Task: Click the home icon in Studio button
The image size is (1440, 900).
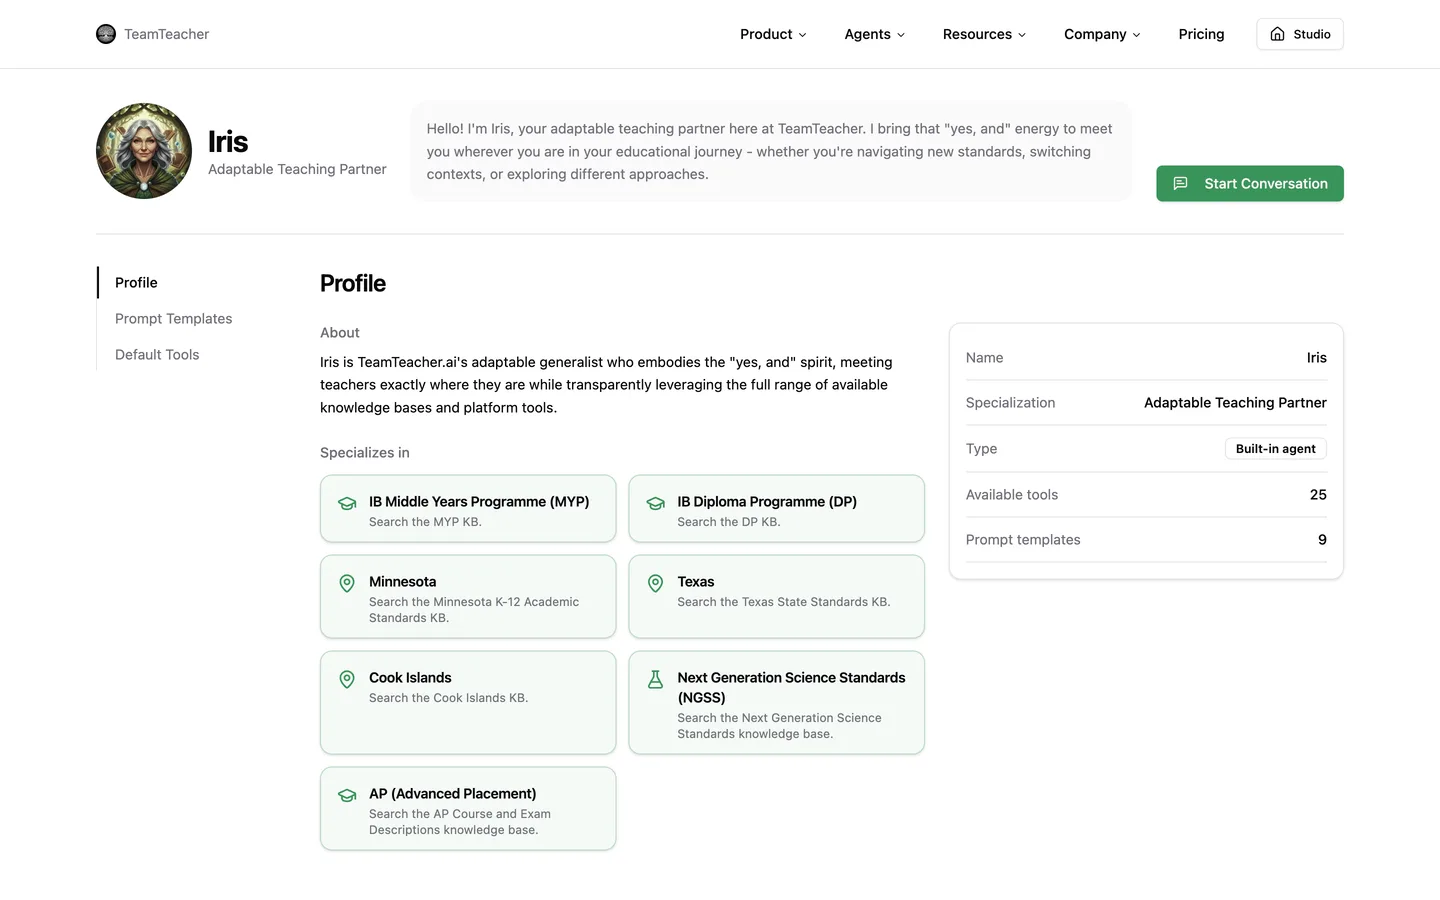Action: tap(1277, 34)
